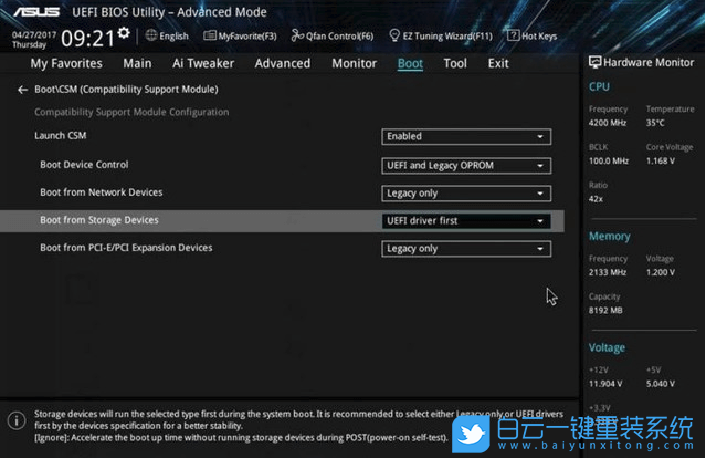Image resolution: width=705 pixels, height=458 pixels.
Task: Select the My Favorites tab
Action: click(66, 63)
